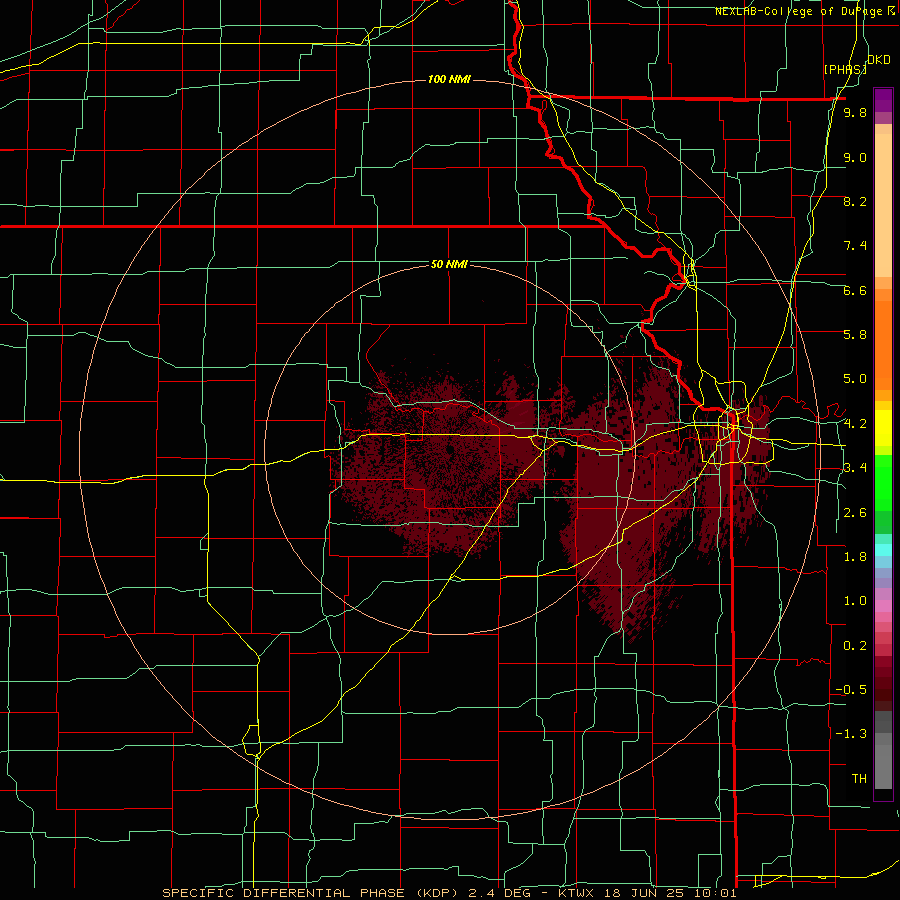
Task: Click the 0.2 legend value
Action: (855, 646)
